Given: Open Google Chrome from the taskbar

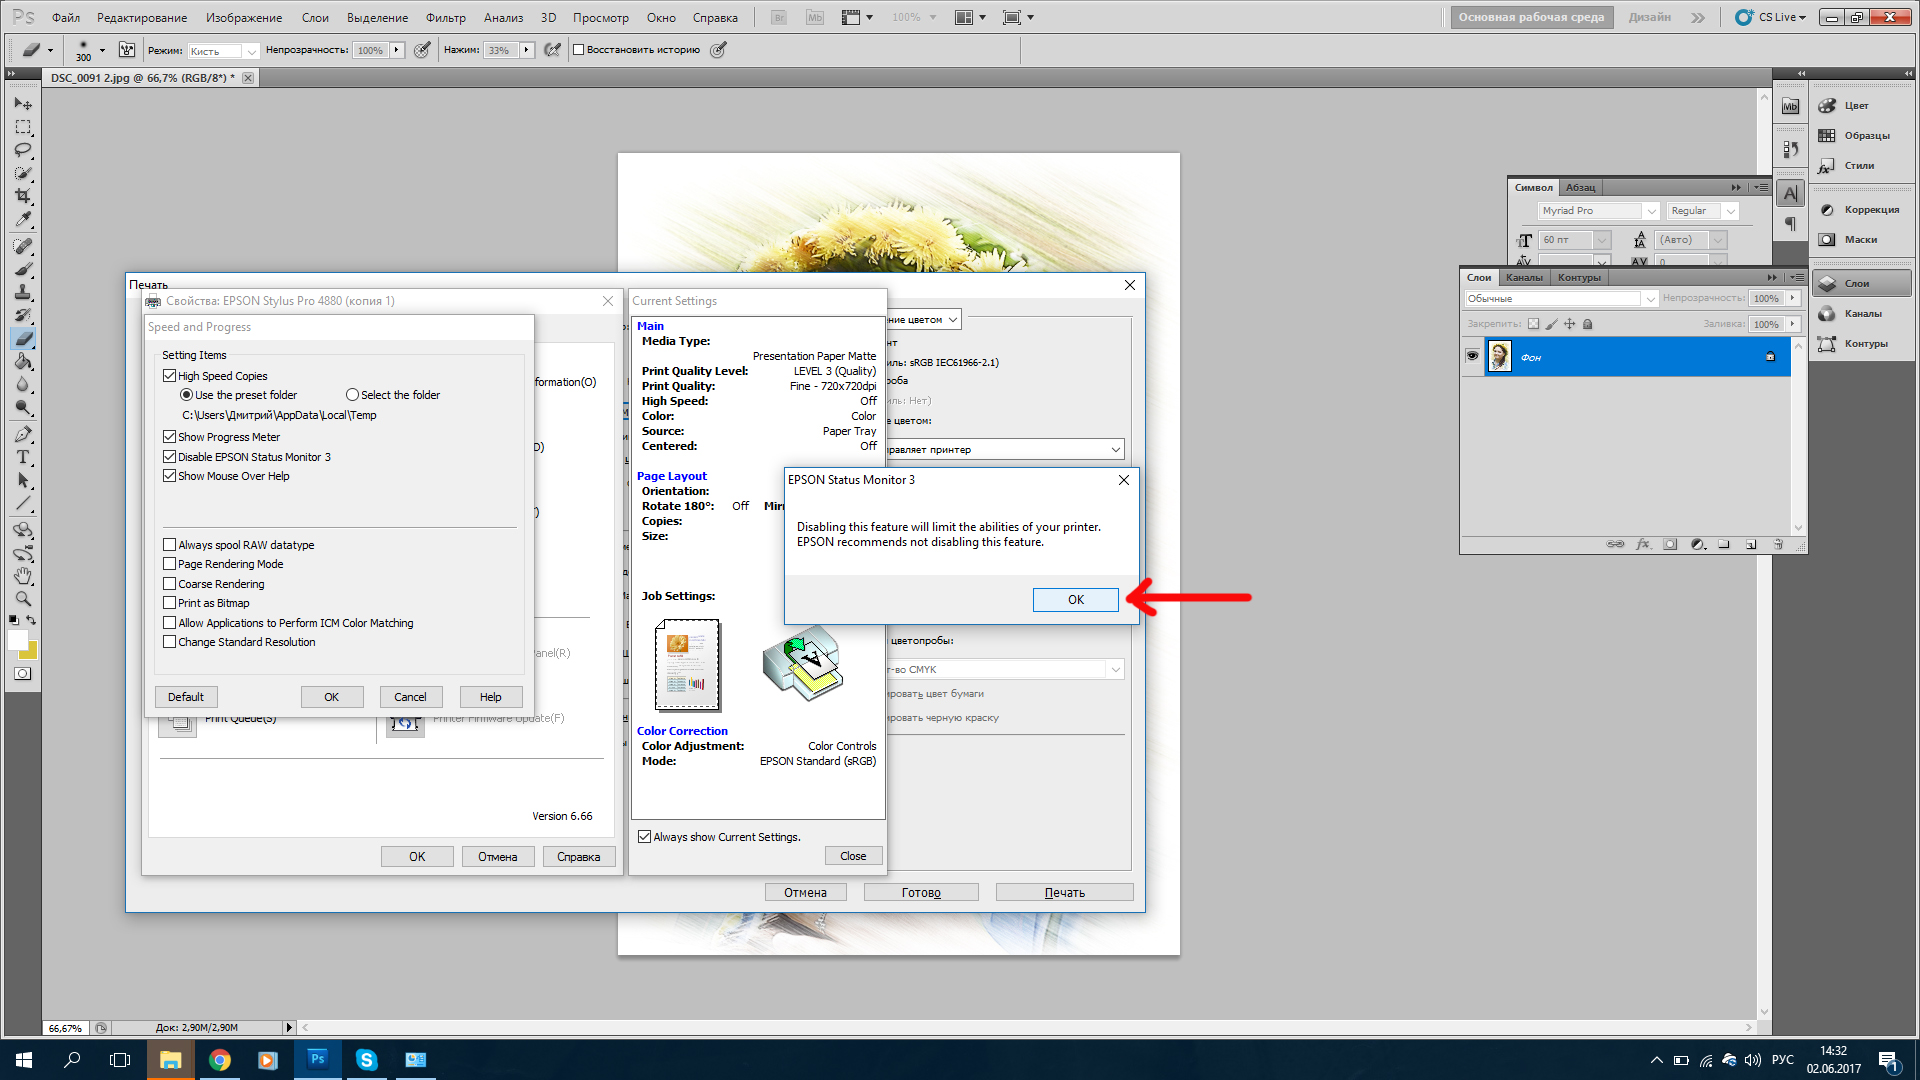Looking at the screenshot, I should pos(220,1060).
